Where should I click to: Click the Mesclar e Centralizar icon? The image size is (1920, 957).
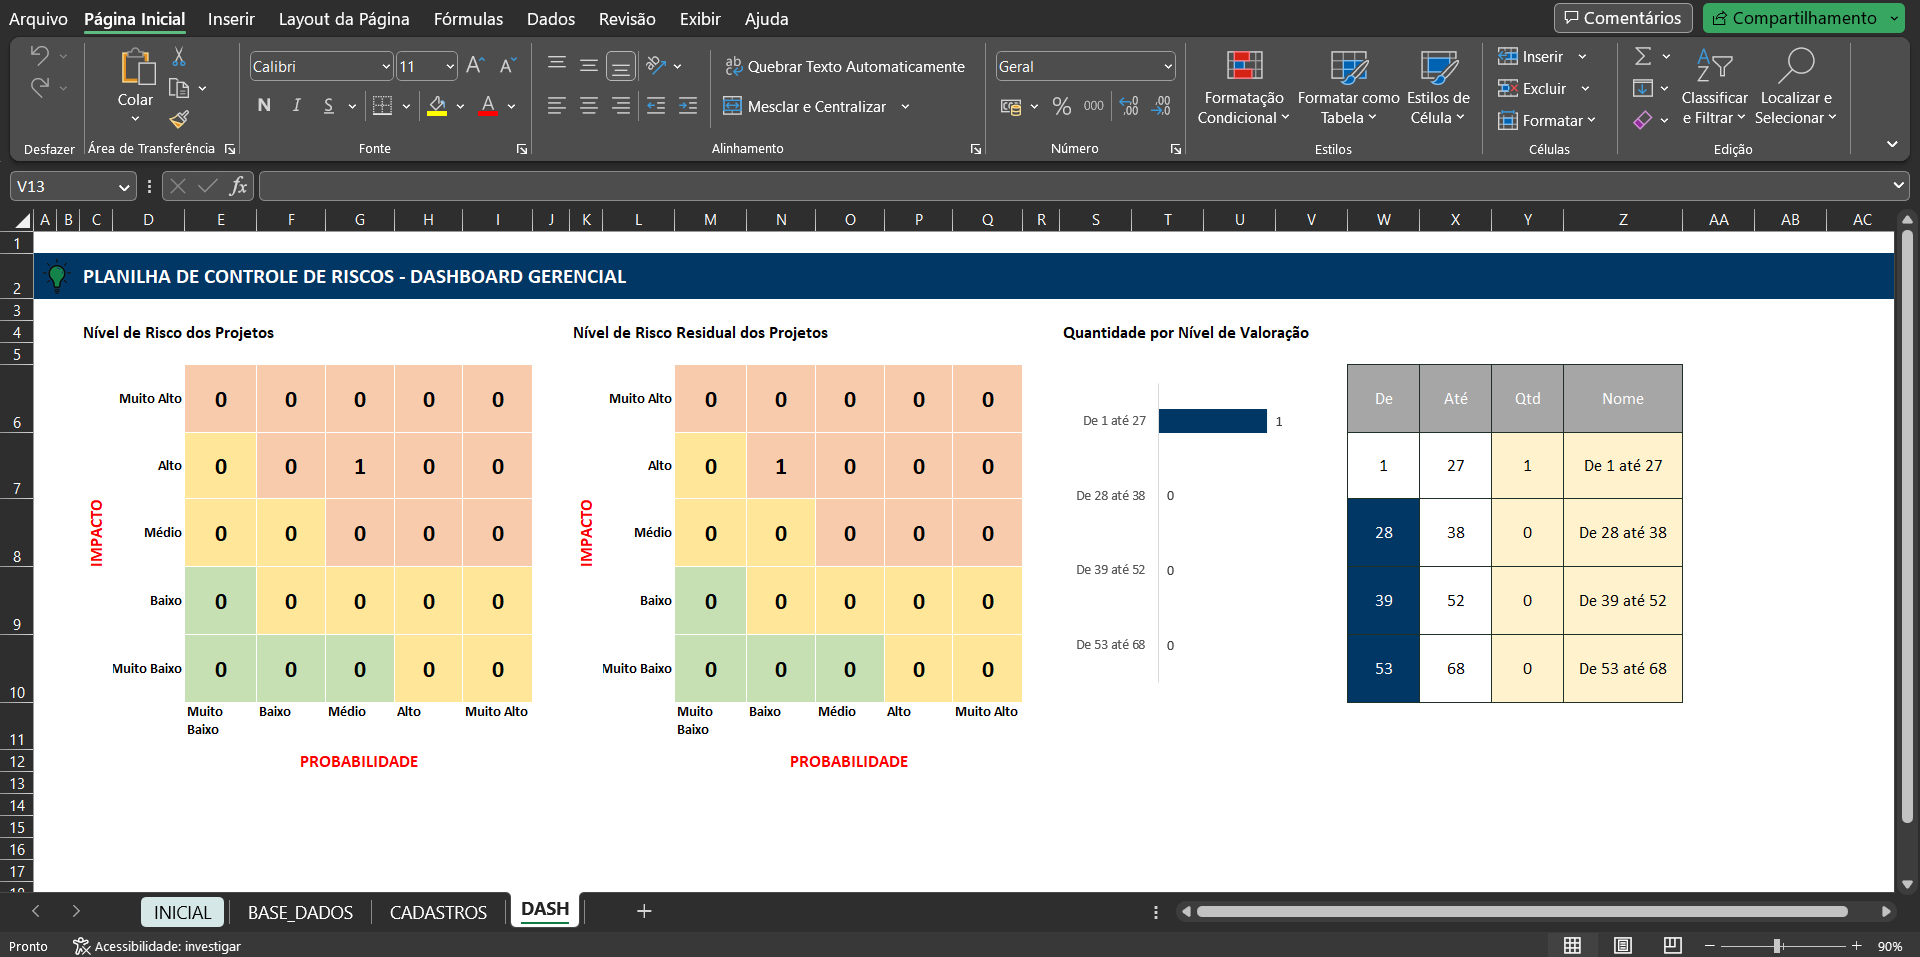(806, 106)
